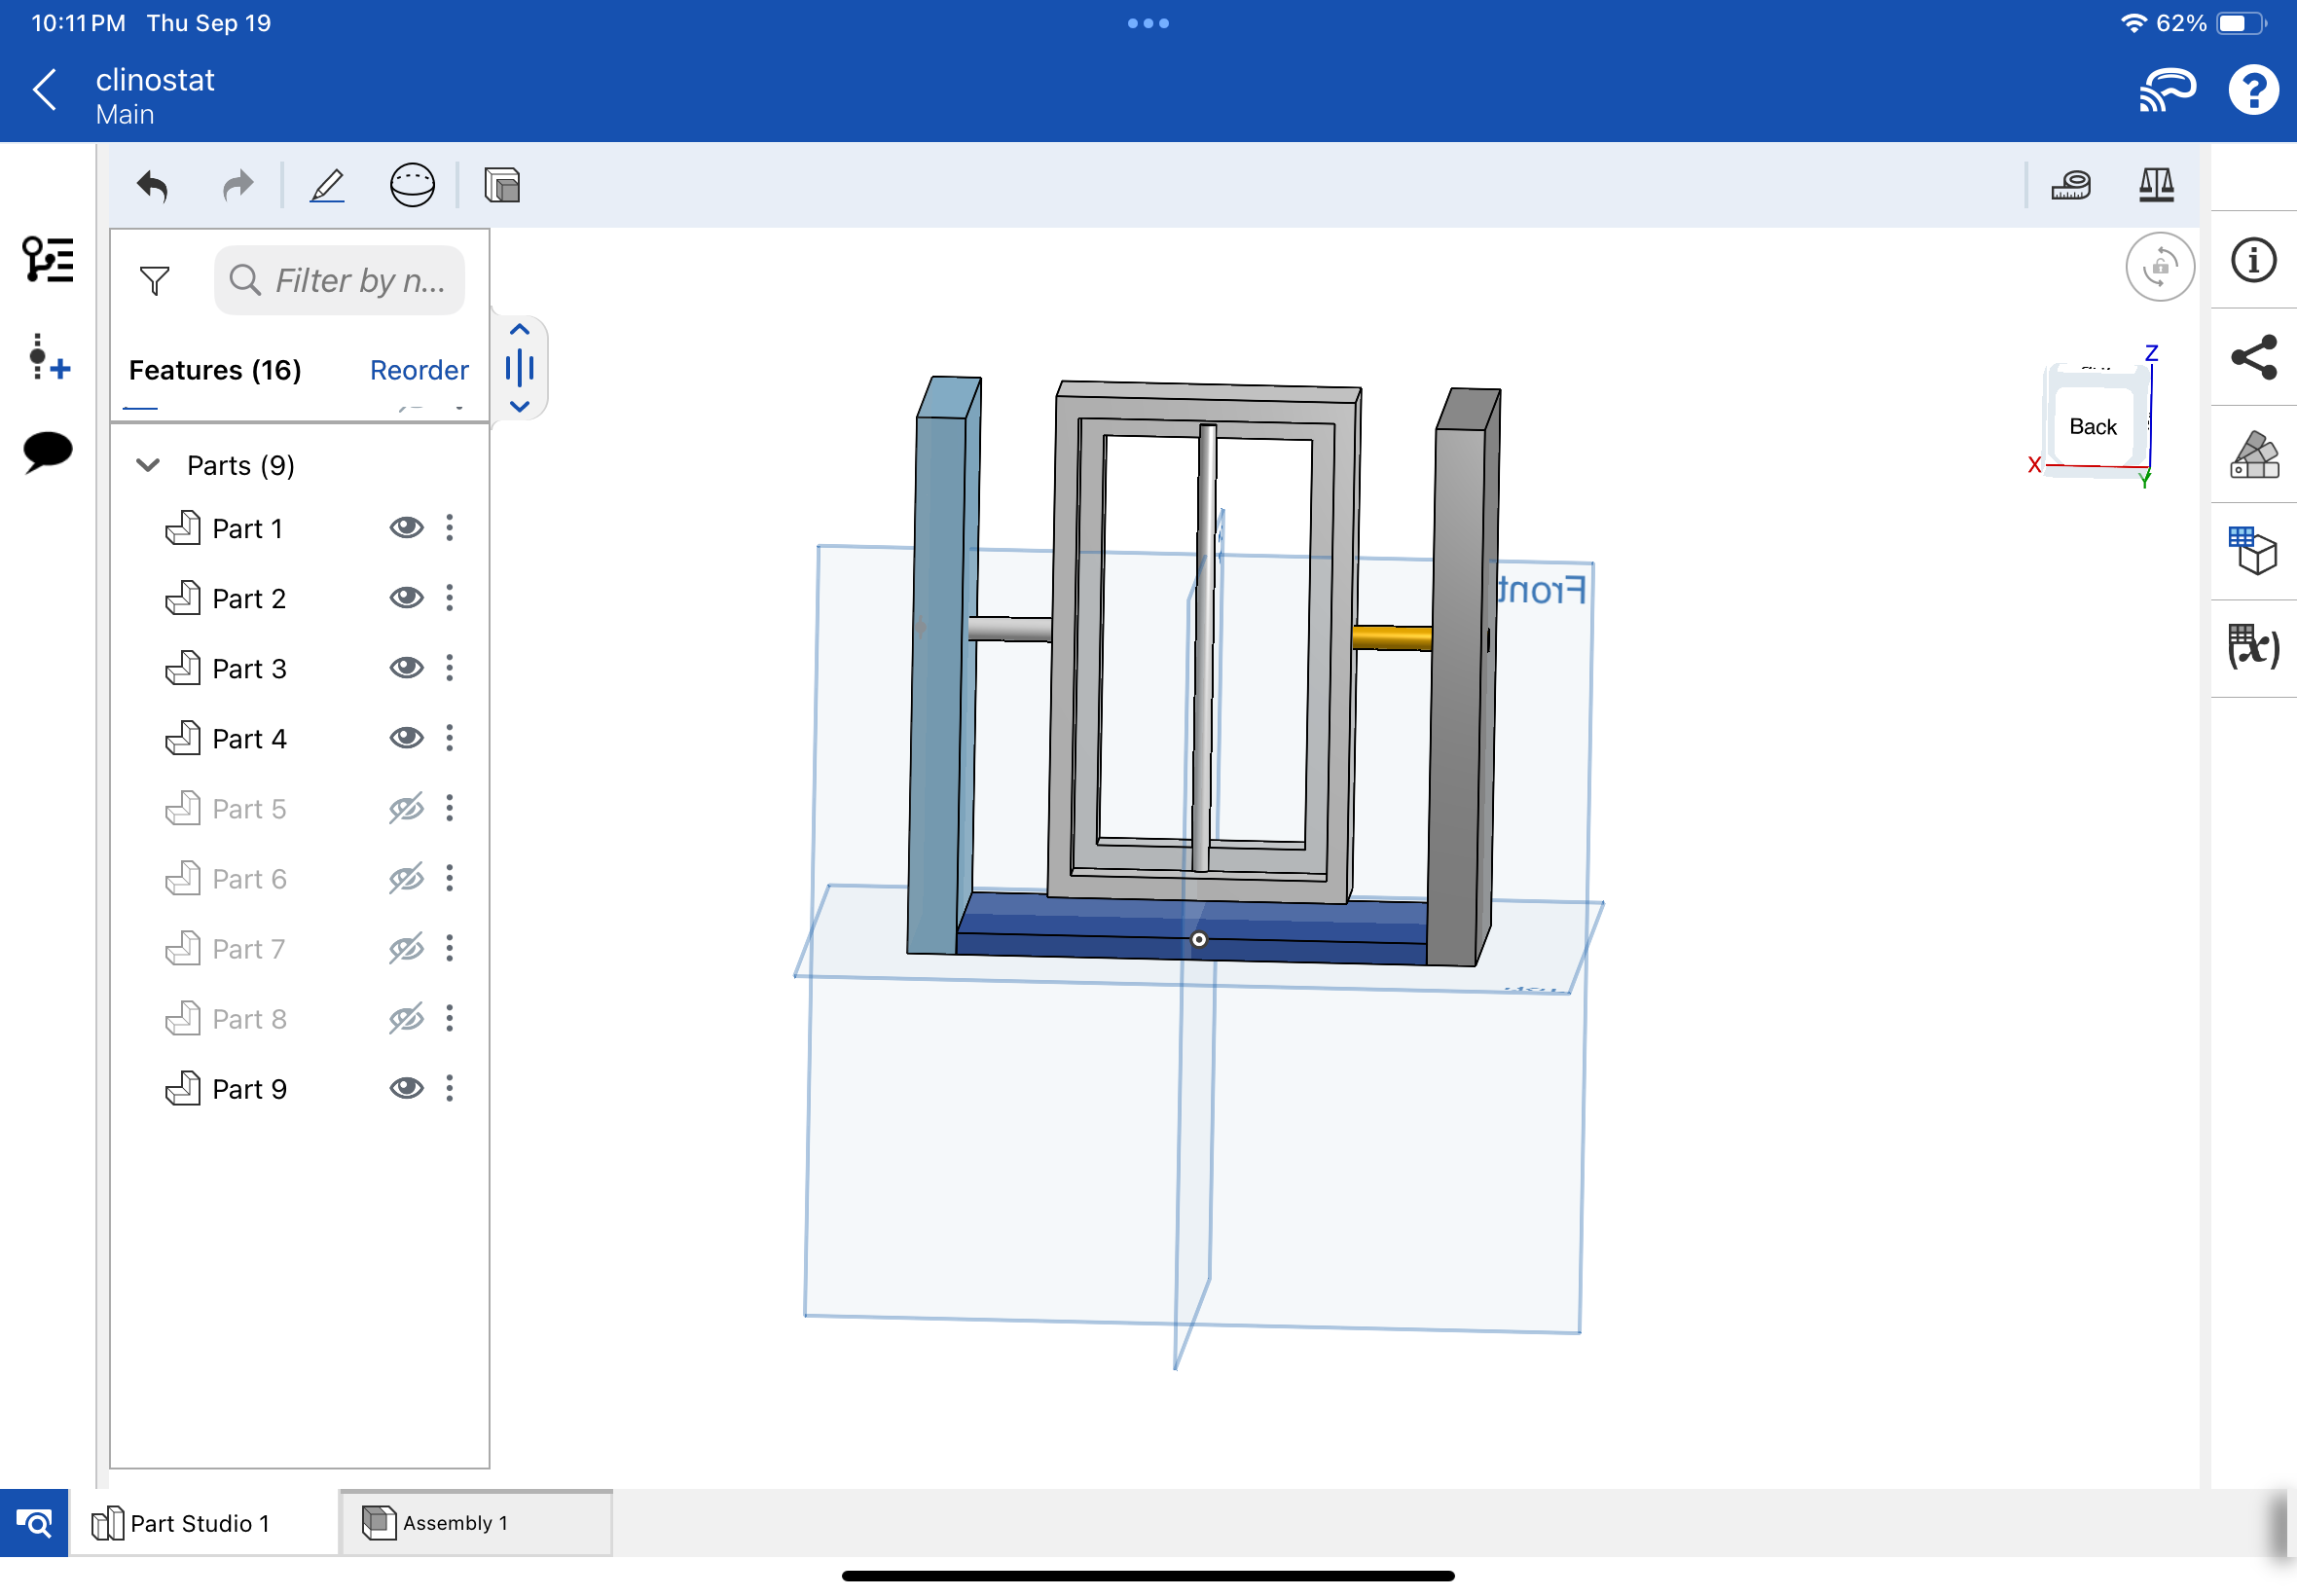The width and height of the screenshot is (2297, 1596).
Task: Switch to Part Studio 1 tab
Action: pyautogui.click(x=203, y=1523)
